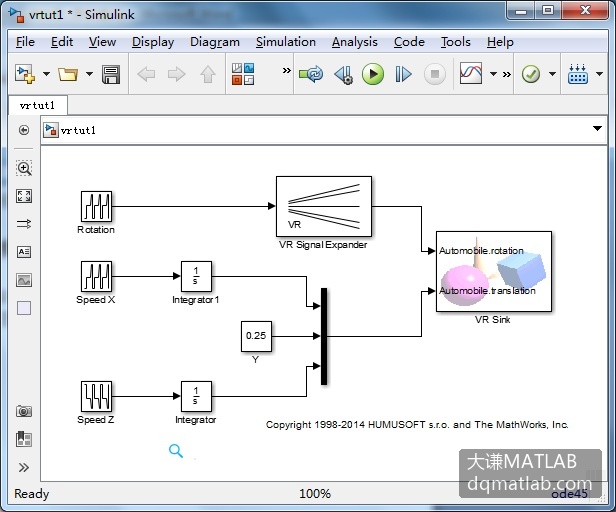Select the Zoom In palette tool

click(x=24, y=168)
